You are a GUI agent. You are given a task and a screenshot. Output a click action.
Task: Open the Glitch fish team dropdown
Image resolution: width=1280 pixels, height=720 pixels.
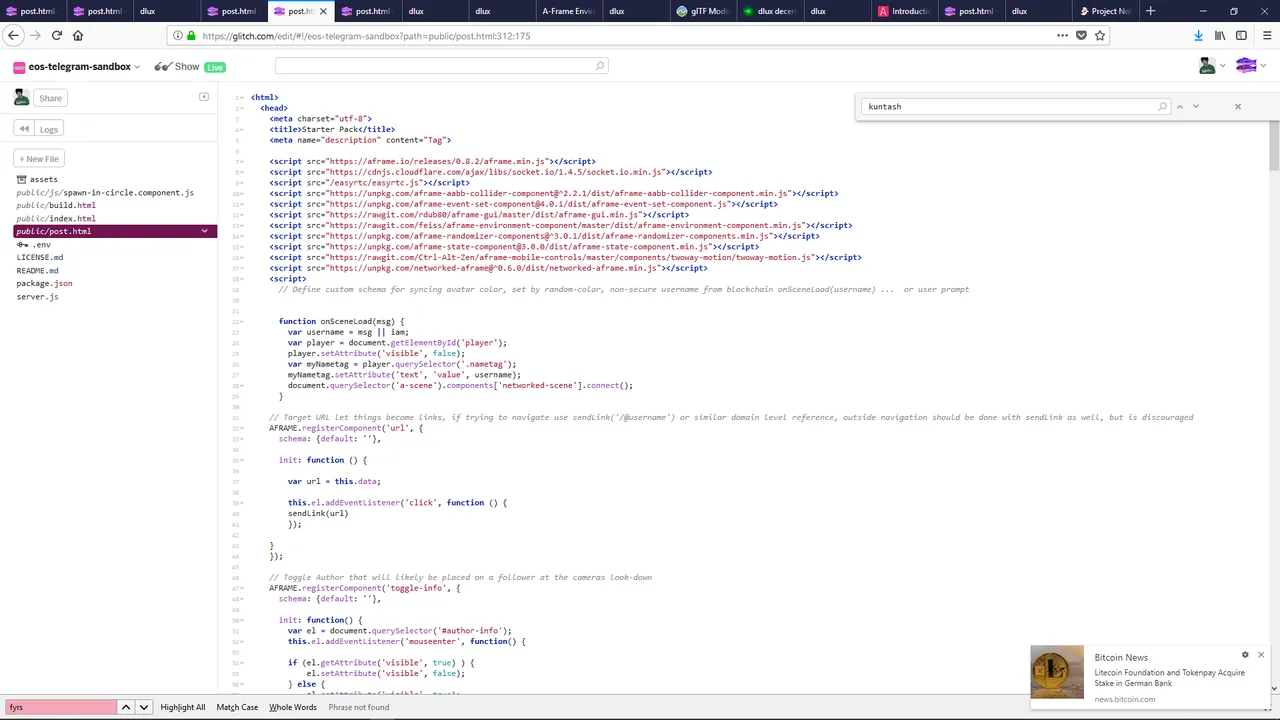click(x=1250, y=66)
